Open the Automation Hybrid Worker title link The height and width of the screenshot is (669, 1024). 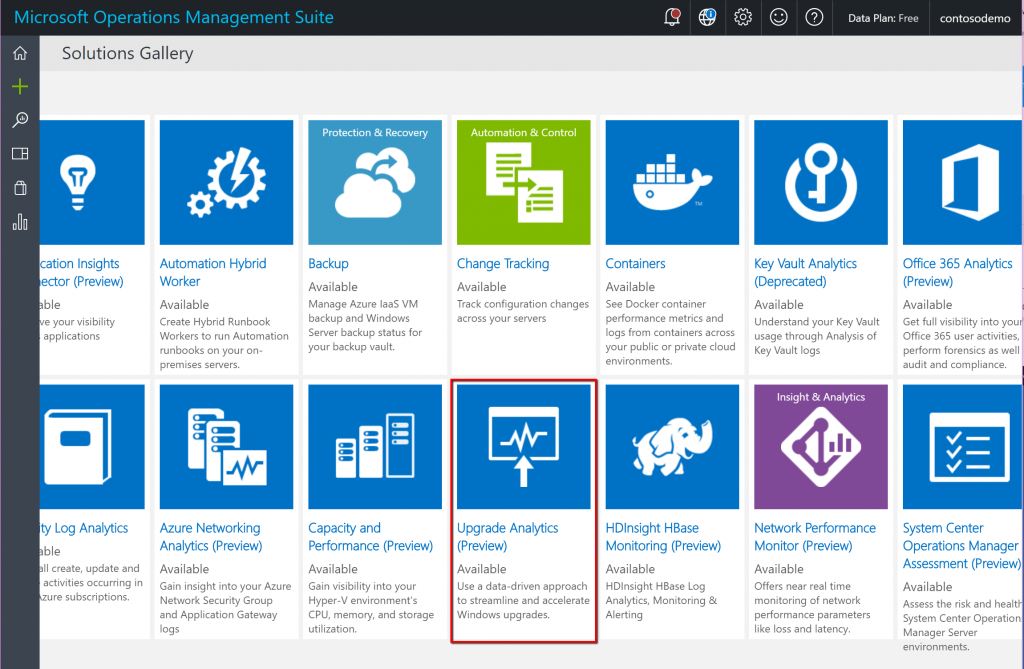coord(213,272)
